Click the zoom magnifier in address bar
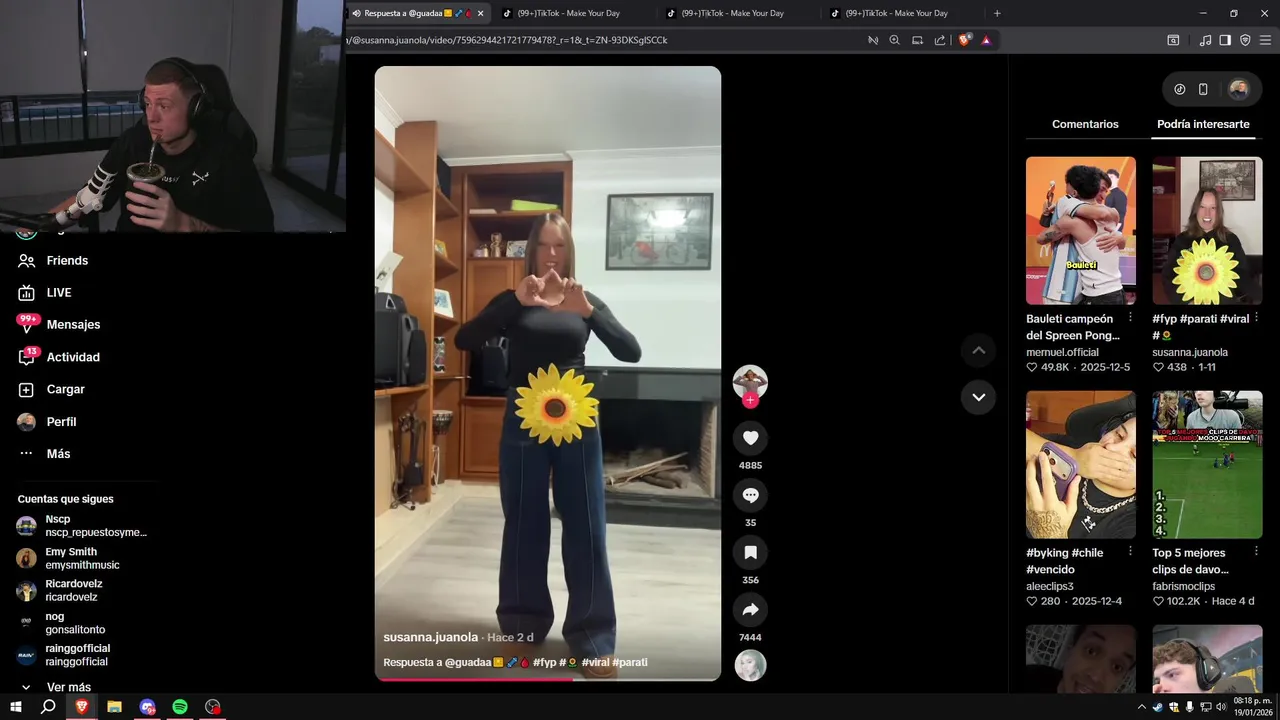1280x720 pixels. [x=895, y=40]
